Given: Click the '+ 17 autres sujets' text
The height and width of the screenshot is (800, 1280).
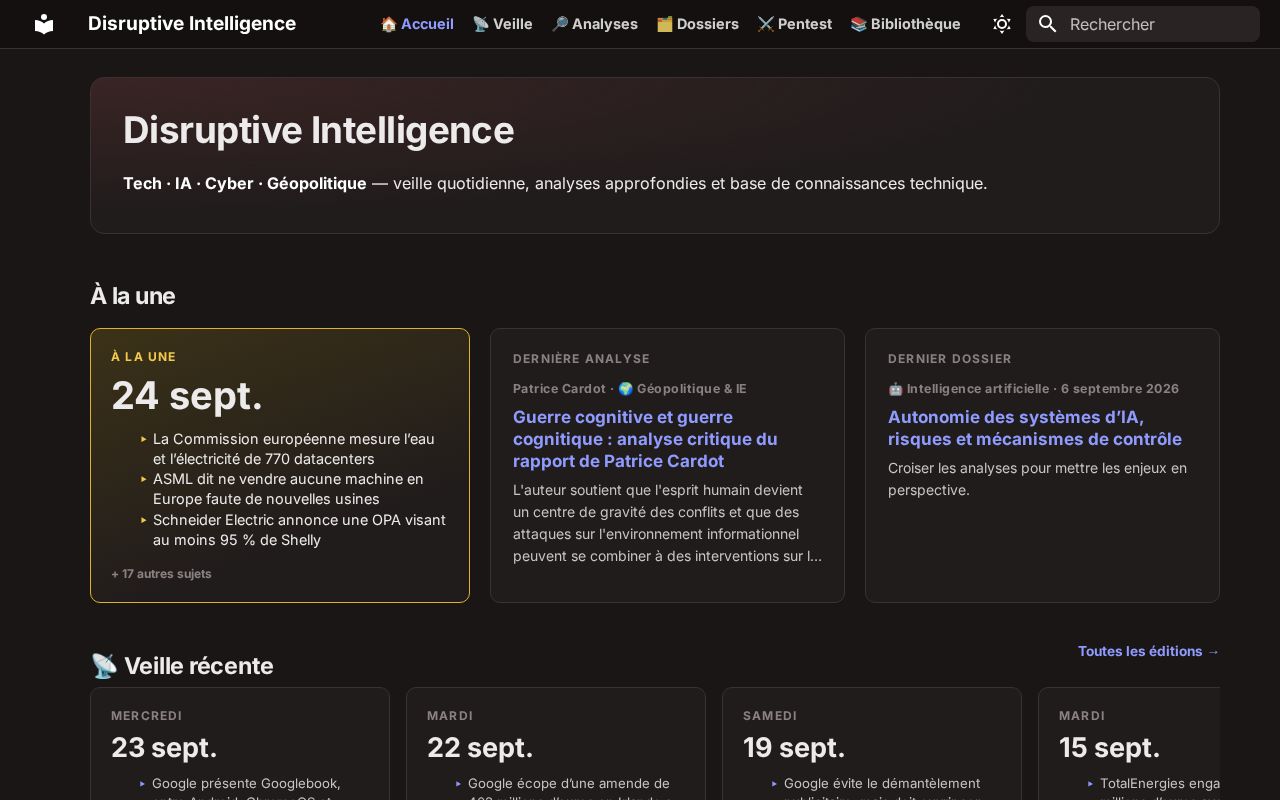Looking at the screenshot, I should [161, 574].
